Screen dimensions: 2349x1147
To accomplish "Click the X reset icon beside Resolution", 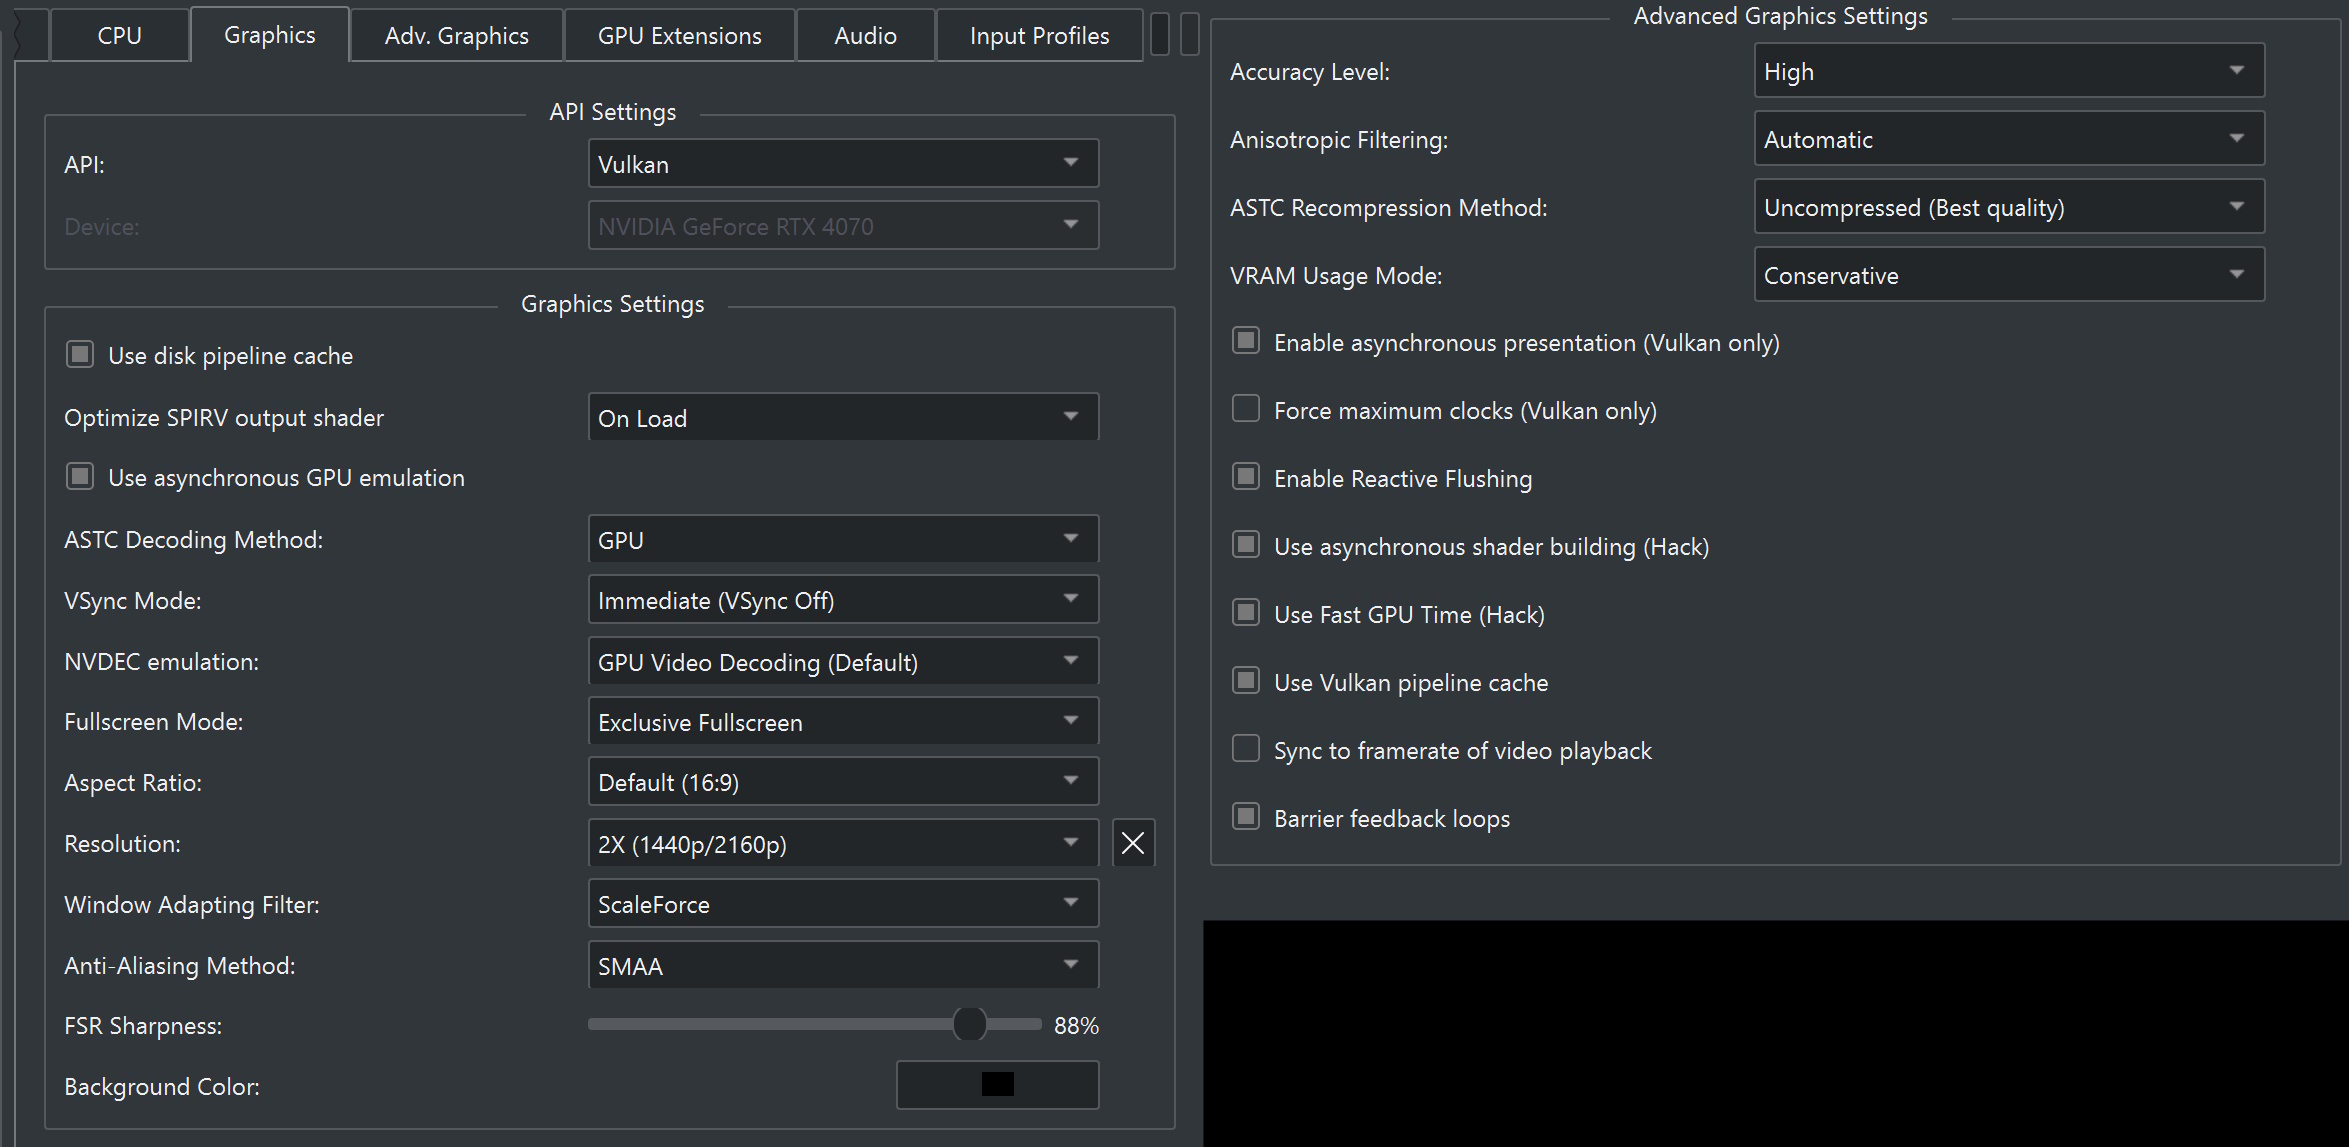I will pos(1133,843).
